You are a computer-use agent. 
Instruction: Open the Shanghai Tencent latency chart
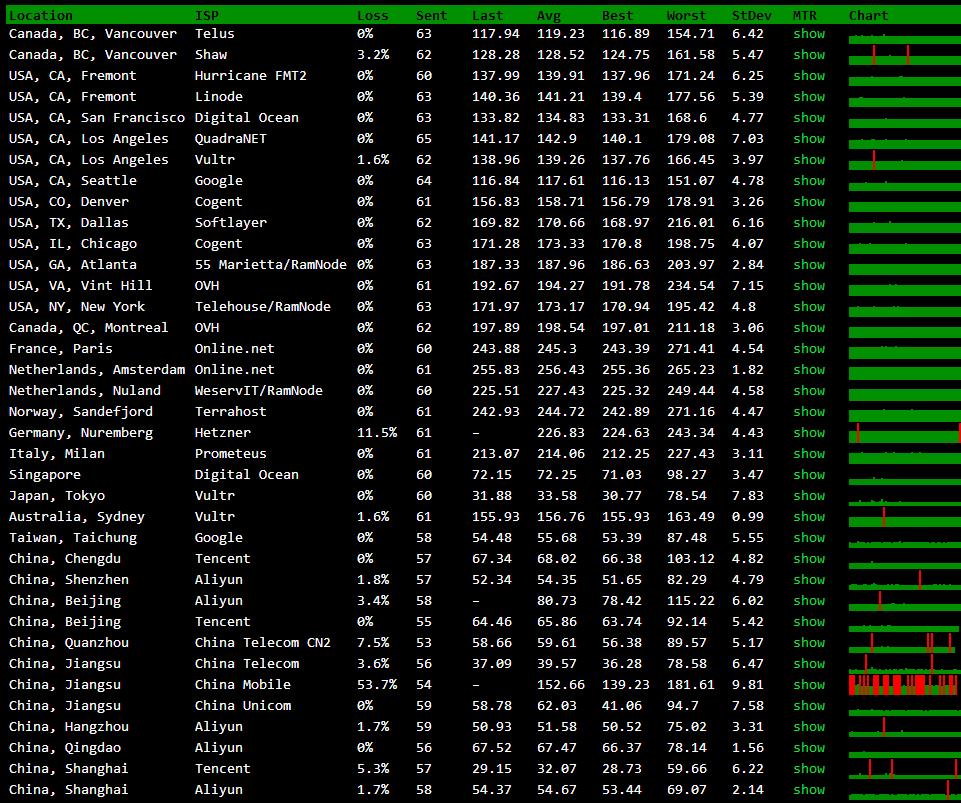pos(905,769)
